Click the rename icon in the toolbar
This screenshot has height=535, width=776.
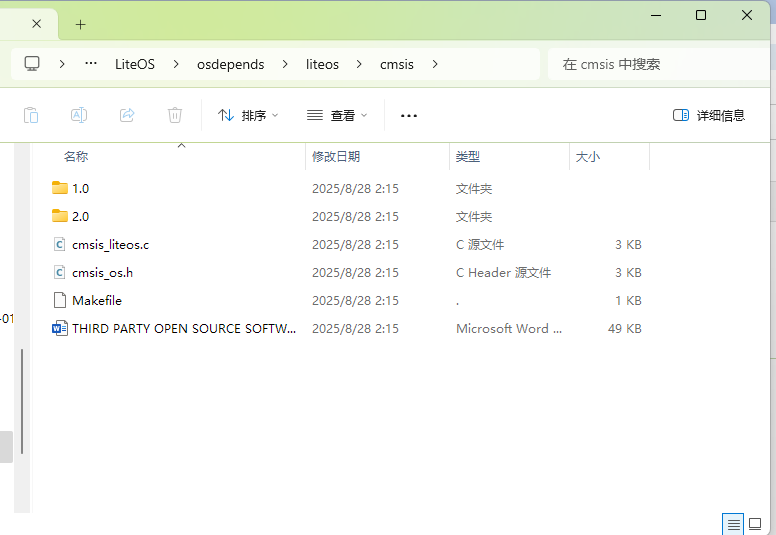(x=79, y=115)
